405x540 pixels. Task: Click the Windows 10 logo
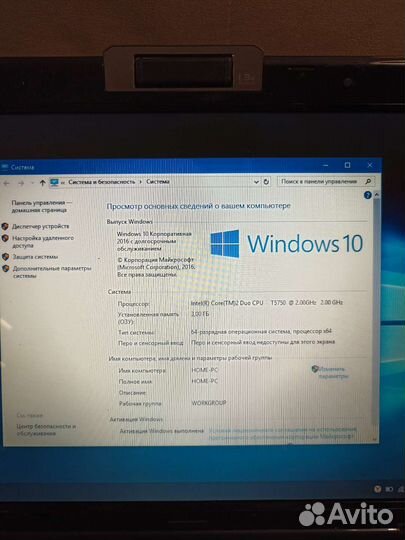click(287, 244)
